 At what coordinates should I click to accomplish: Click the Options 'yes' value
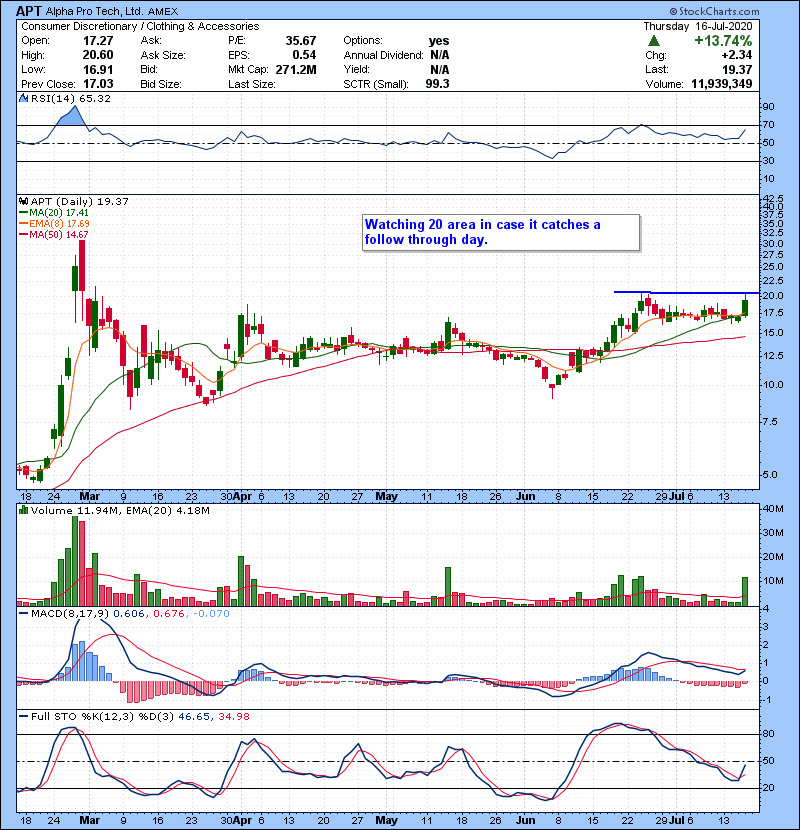[x=439, y=41]
